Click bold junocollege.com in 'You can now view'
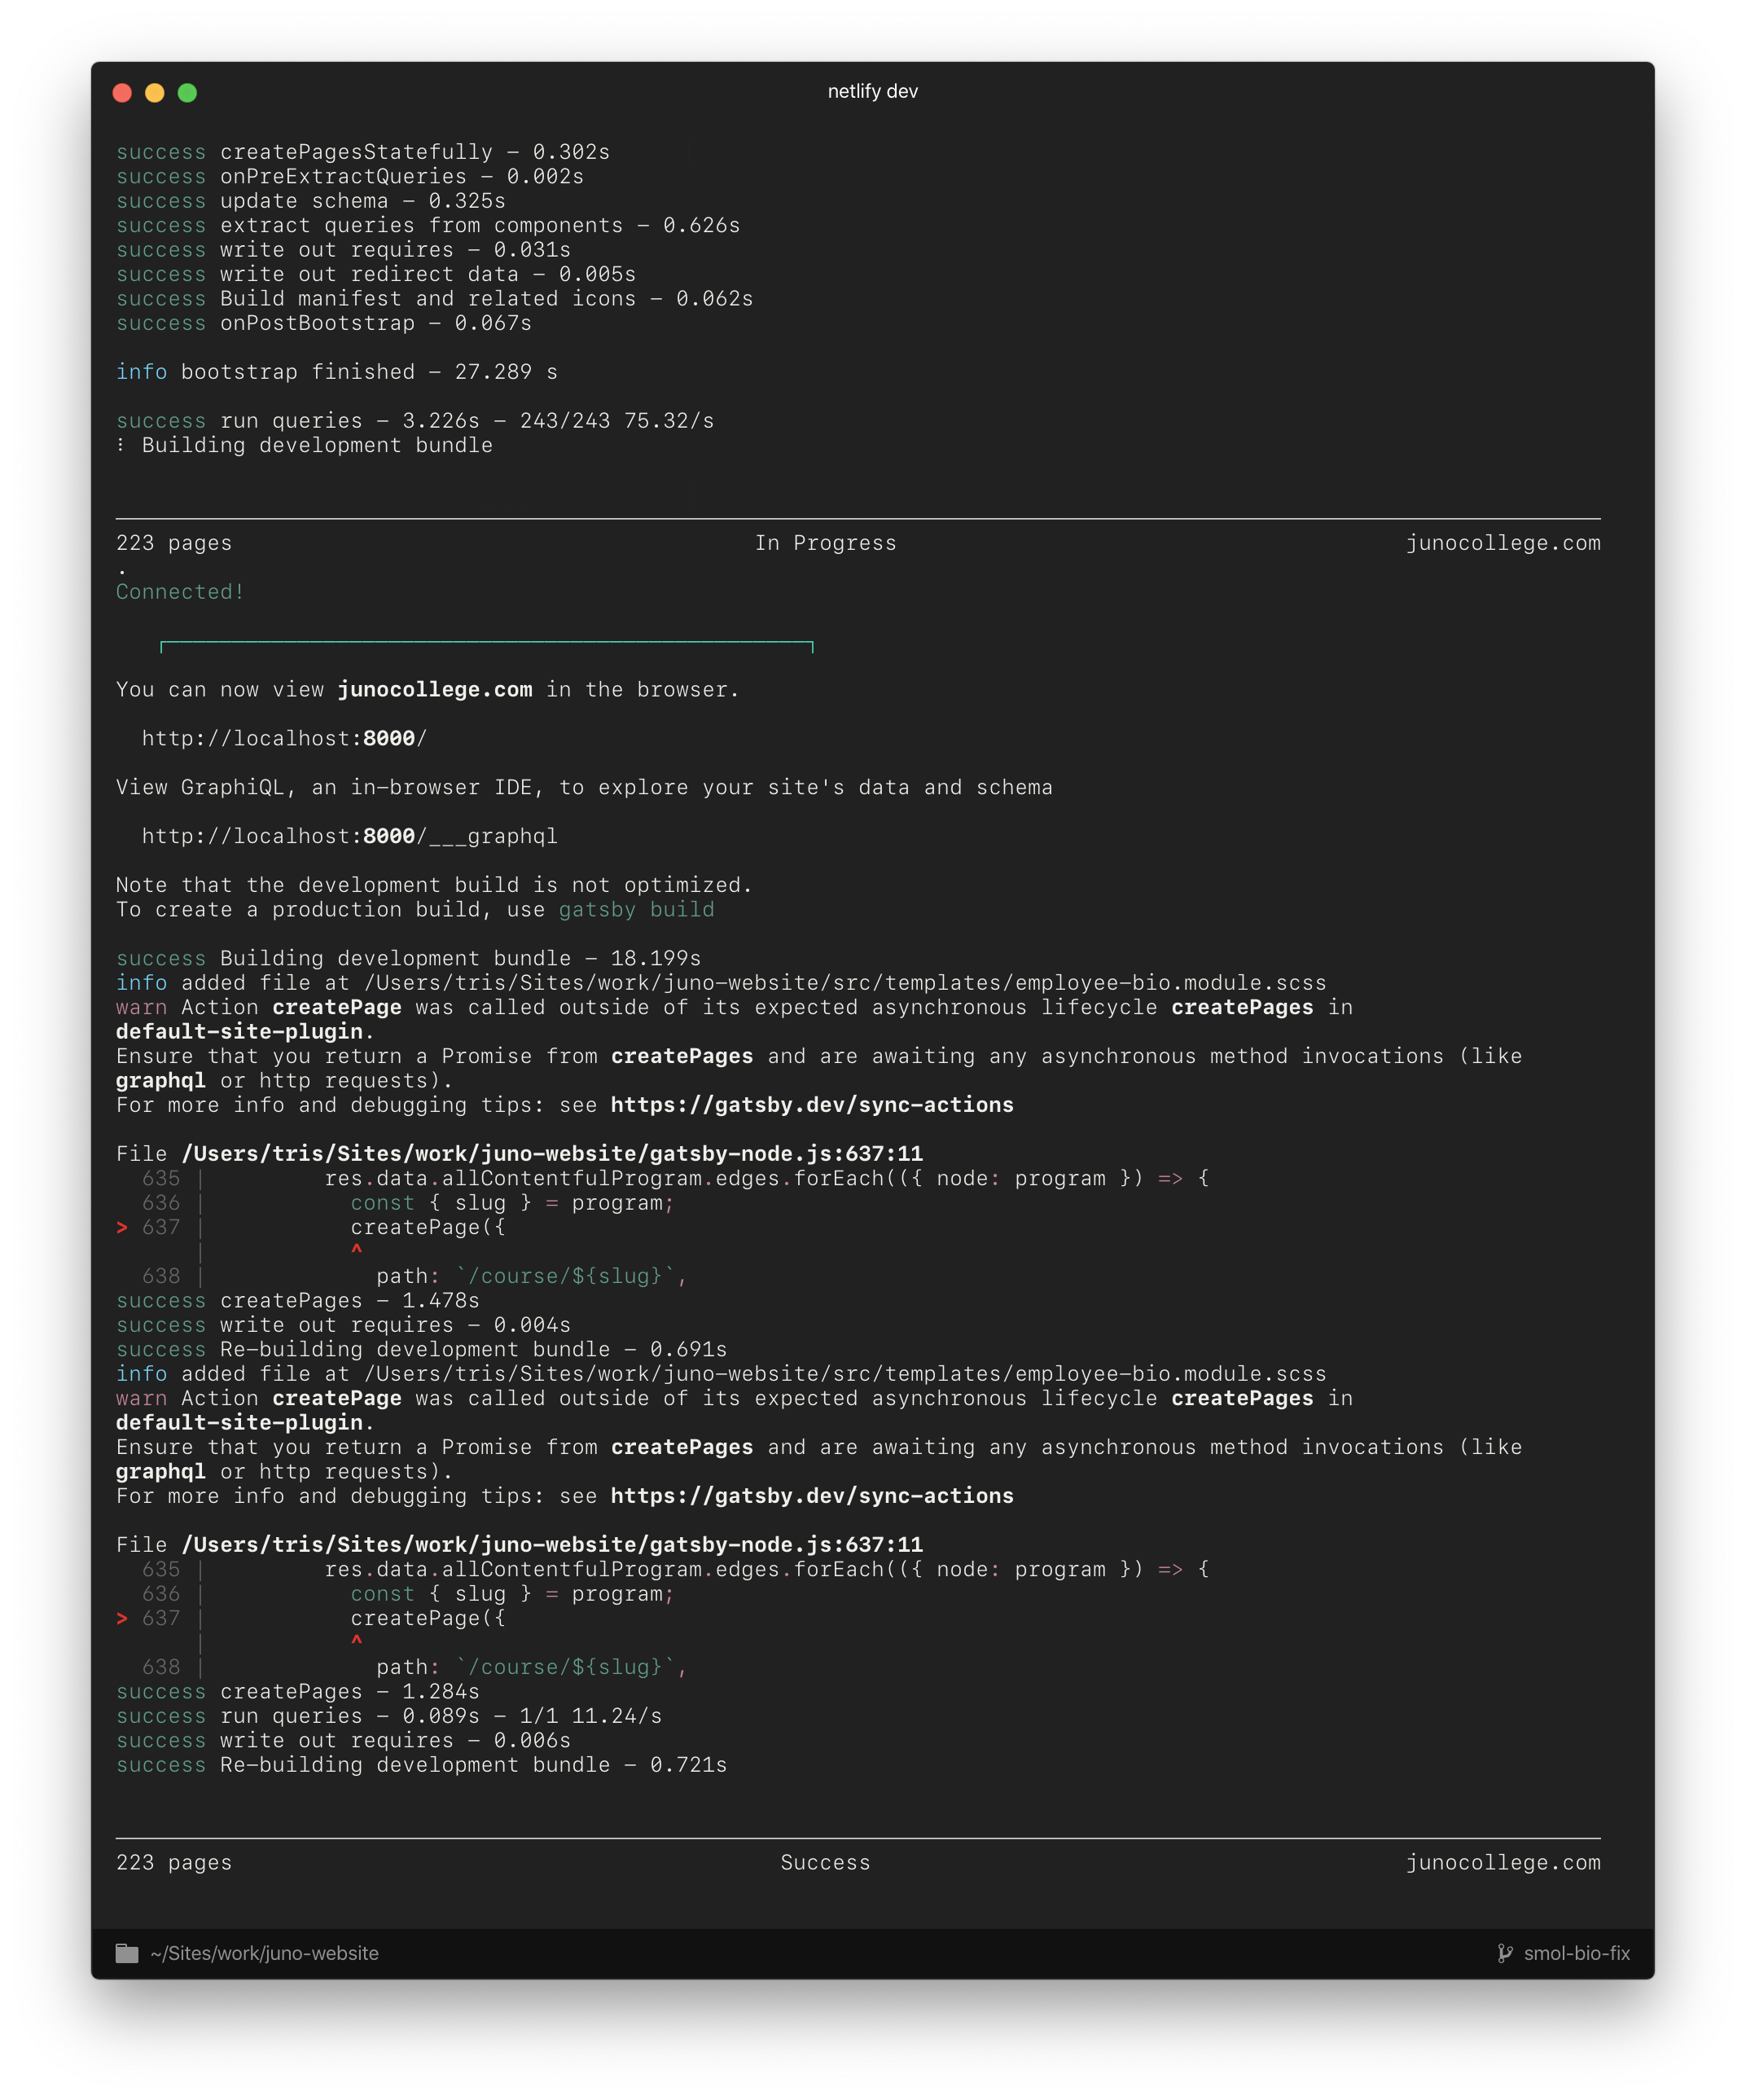Image resolution: width=1746 pixels, height=2100 pixels. [x=435, y=690]
